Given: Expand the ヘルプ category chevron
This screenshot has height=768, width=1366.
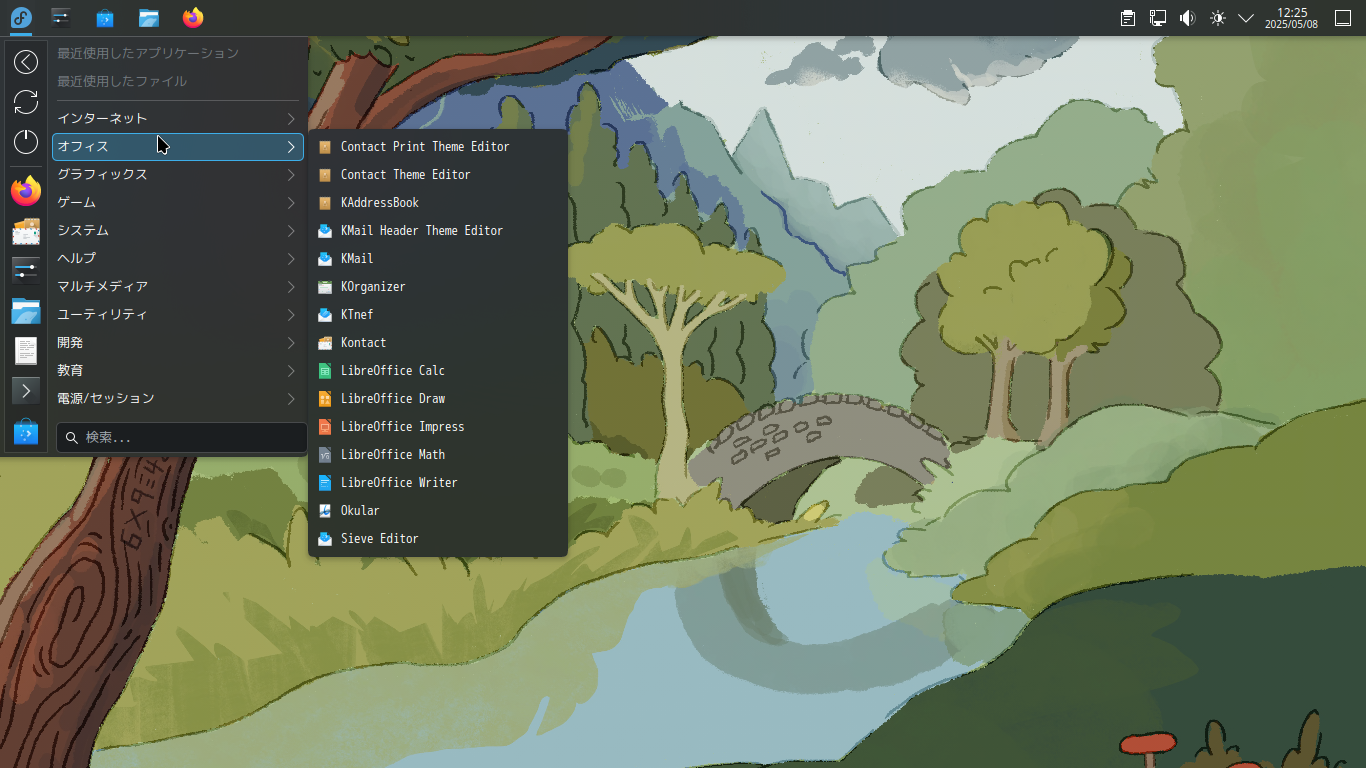Looking at the screenshot, I should 291,259.
